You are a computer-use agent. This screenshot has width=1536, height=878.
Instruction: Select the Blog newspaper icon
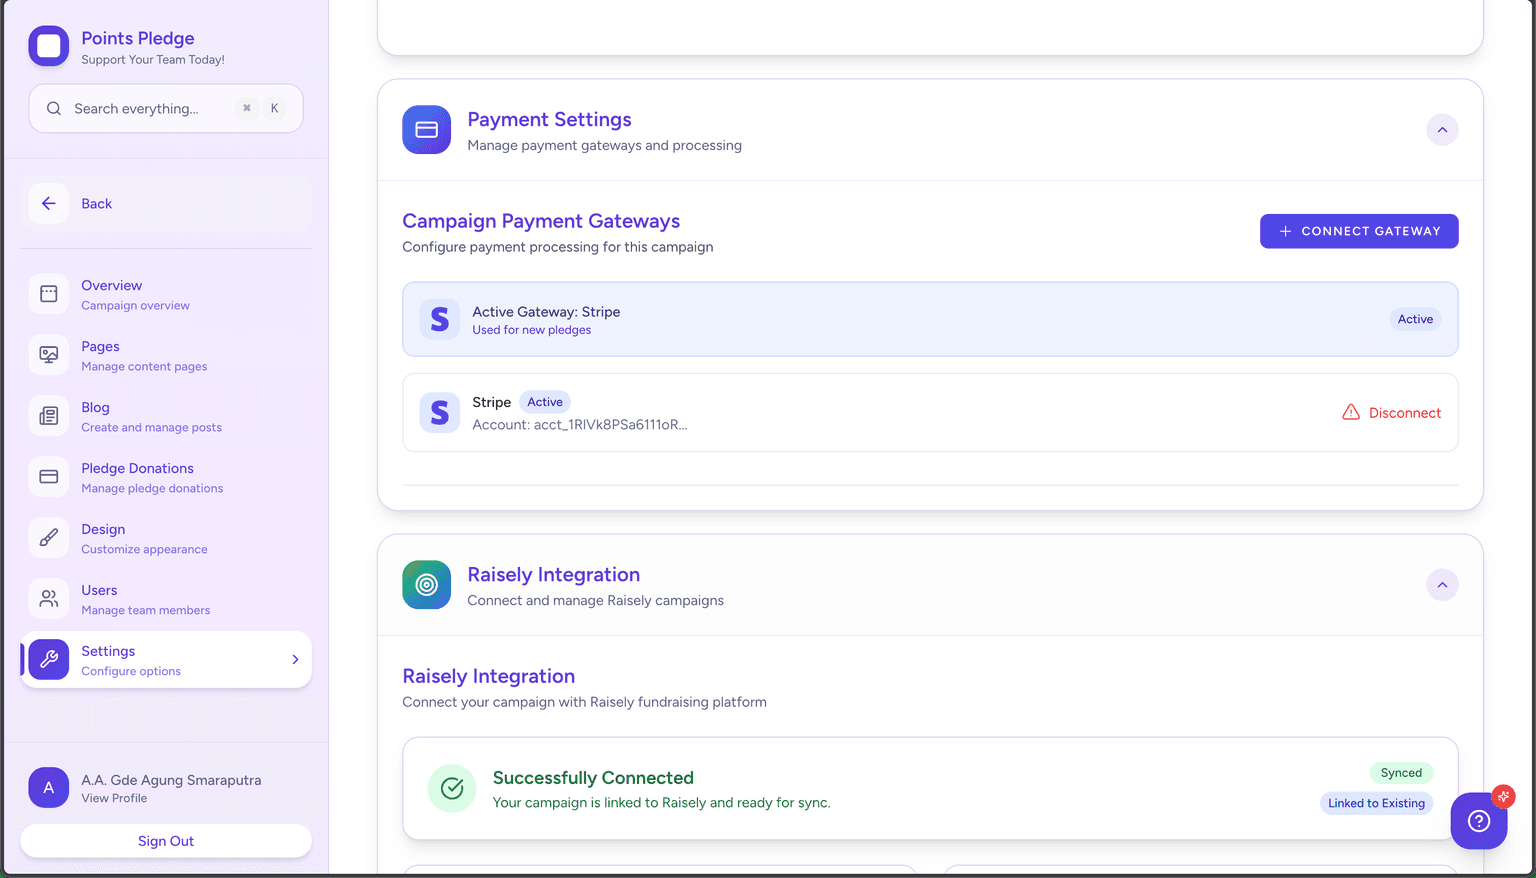[x=48, y=416]
